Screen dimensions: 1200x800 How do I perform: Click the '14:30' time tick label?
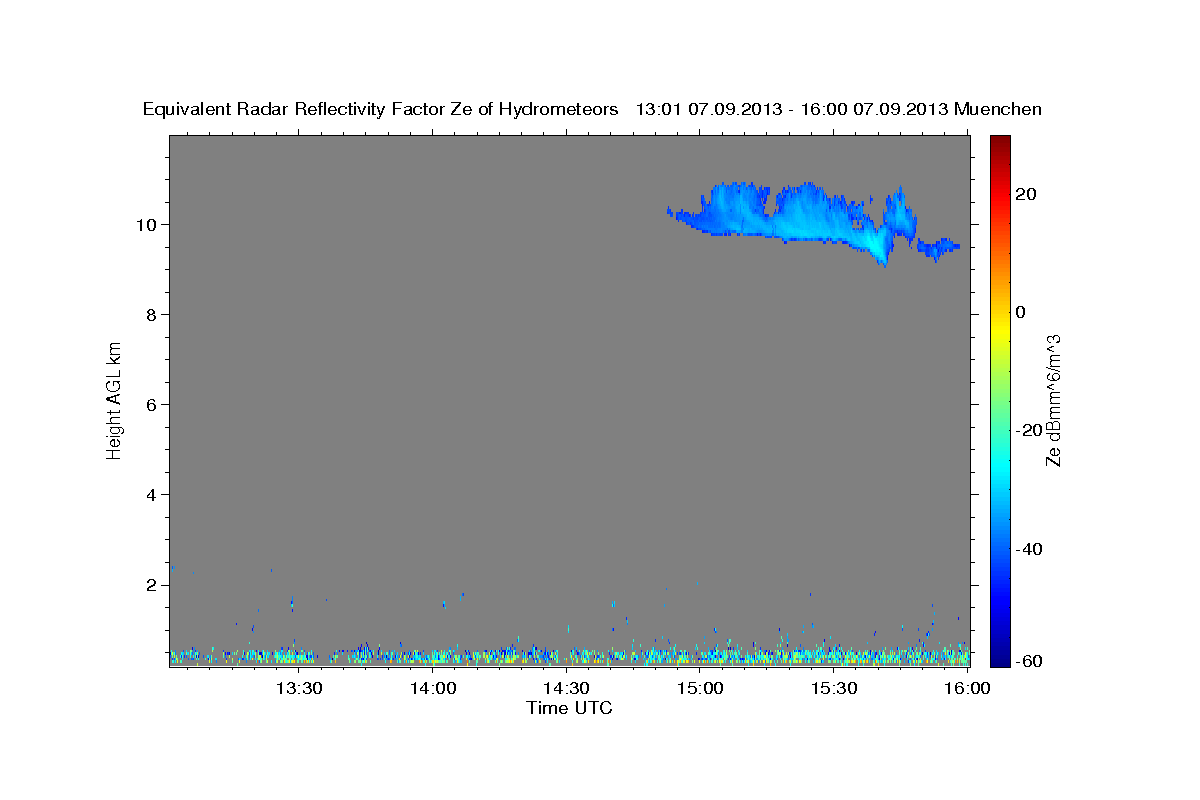coord(566,688)
